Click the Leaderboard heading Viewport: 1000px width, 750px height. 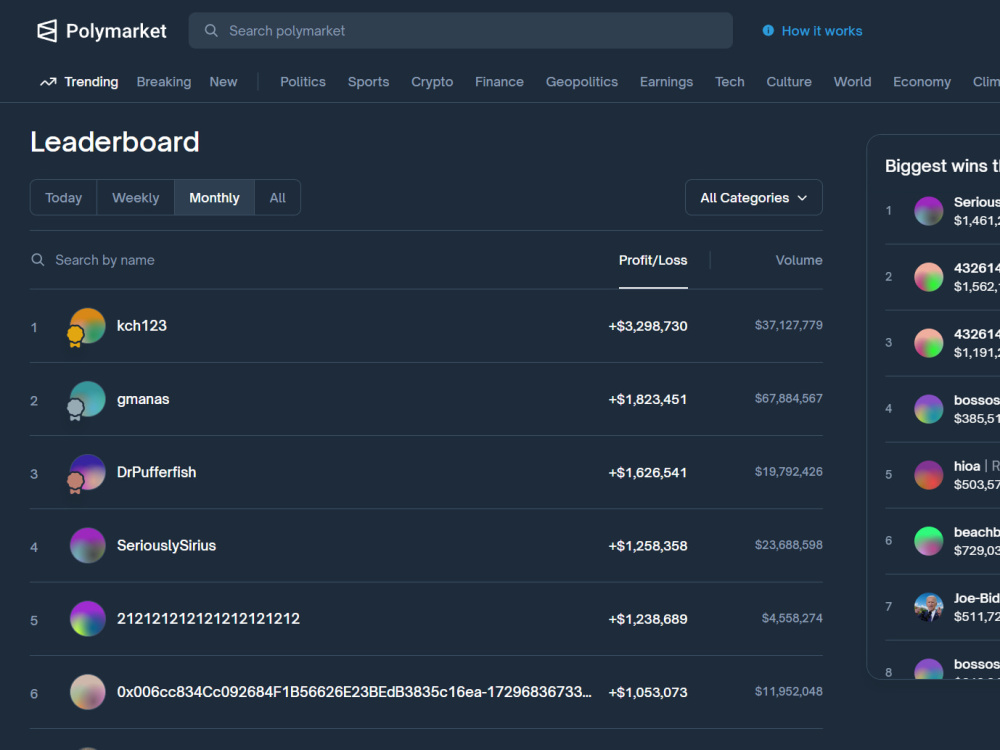pyautogui.click(x=115, y=142)
